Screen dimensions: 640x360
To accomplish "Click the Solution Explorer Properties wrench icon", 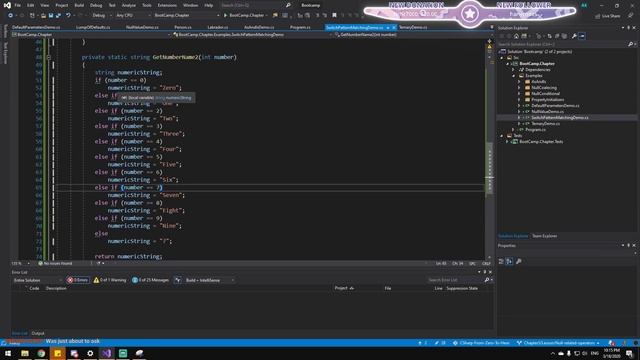I will pyautogui.click(x=574, y=36).
